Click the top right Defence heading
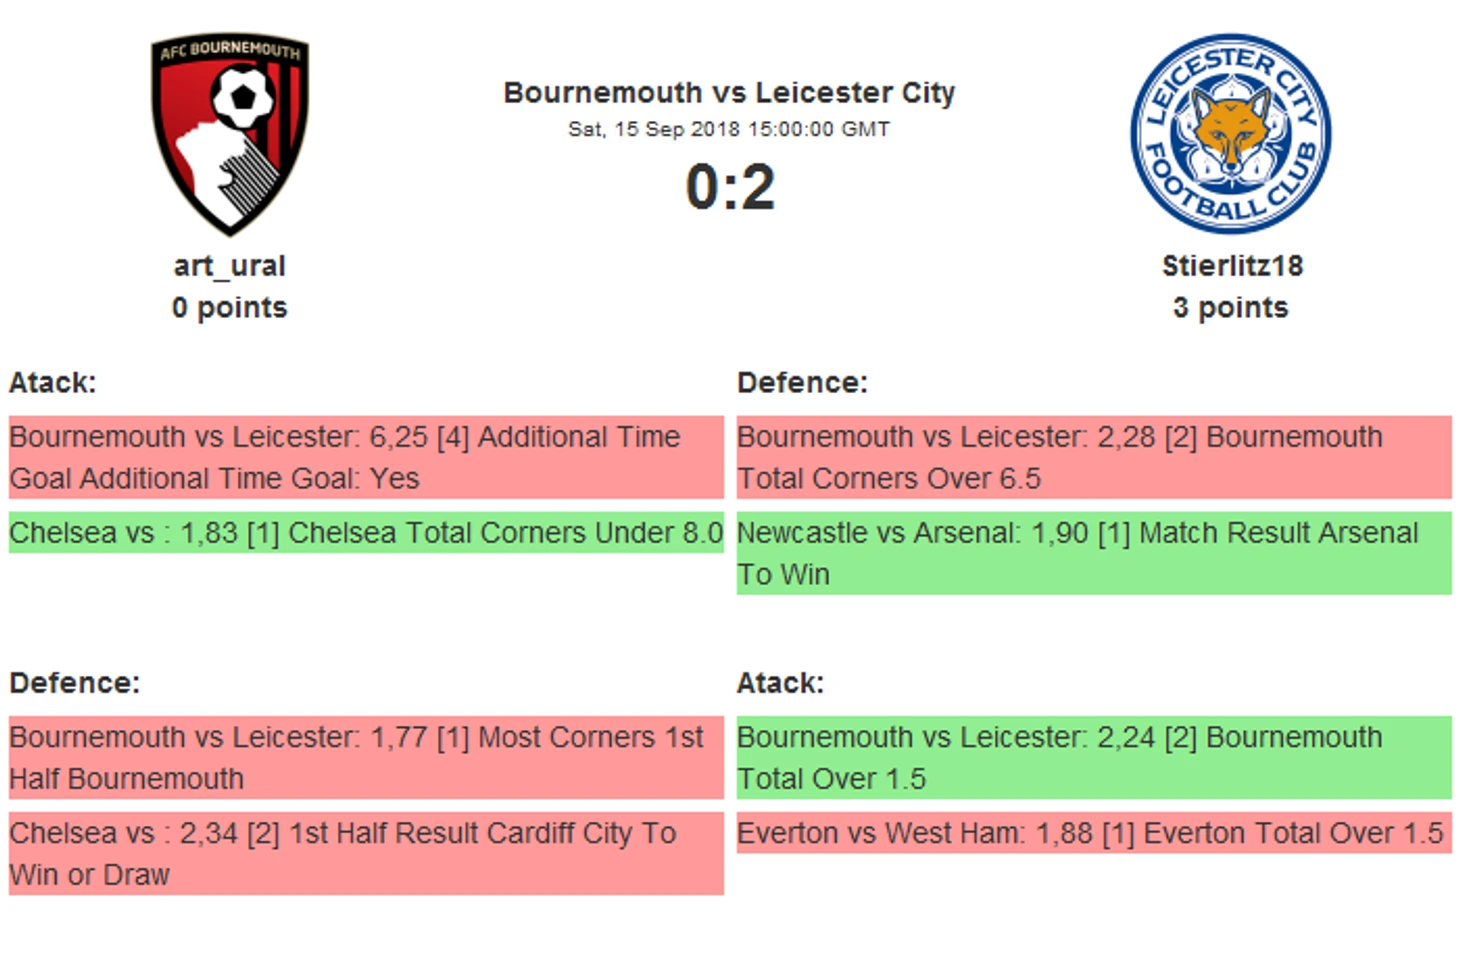Image resolution: width=1460 pixels, height=959 pixels. (802, 383)
